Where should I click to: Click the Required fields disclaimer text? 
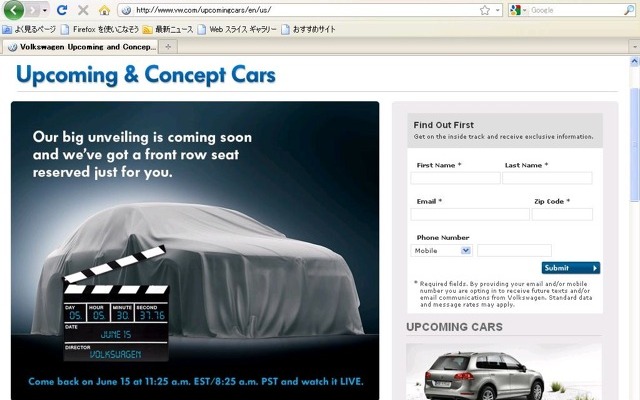(503, 294)
